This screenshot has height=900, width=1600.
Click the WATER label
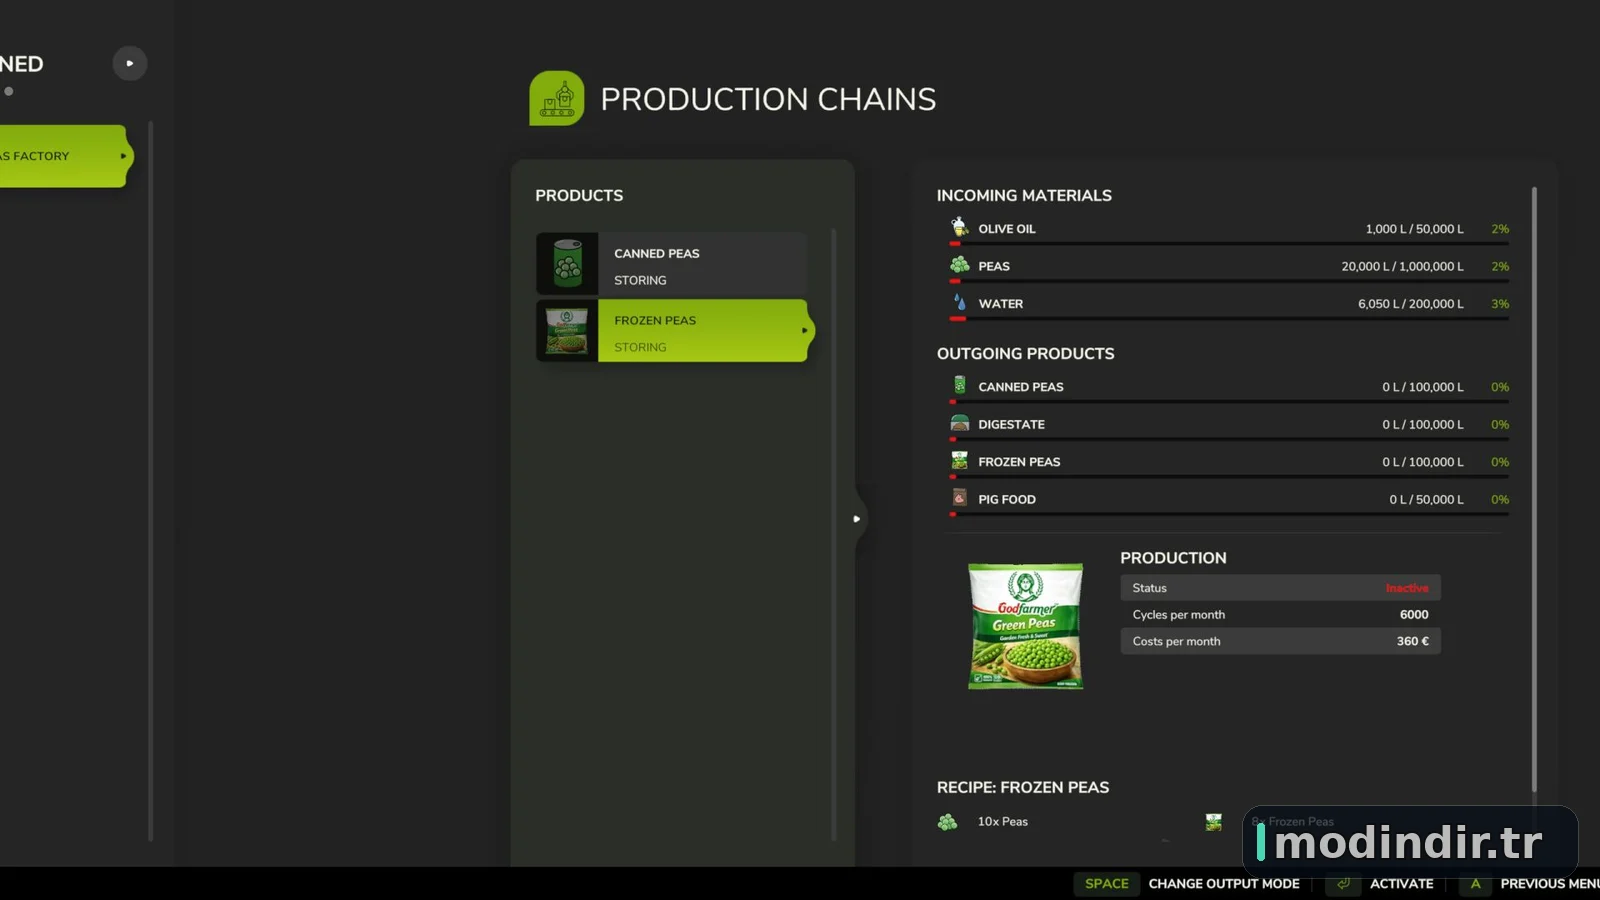1001,304
